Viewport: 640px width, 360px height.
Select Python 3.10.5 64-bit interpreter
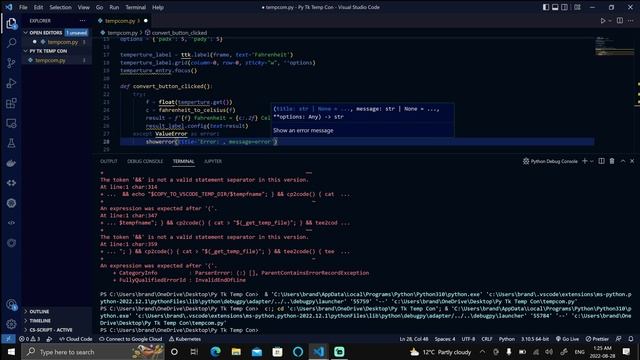click(x=535, y=339)
